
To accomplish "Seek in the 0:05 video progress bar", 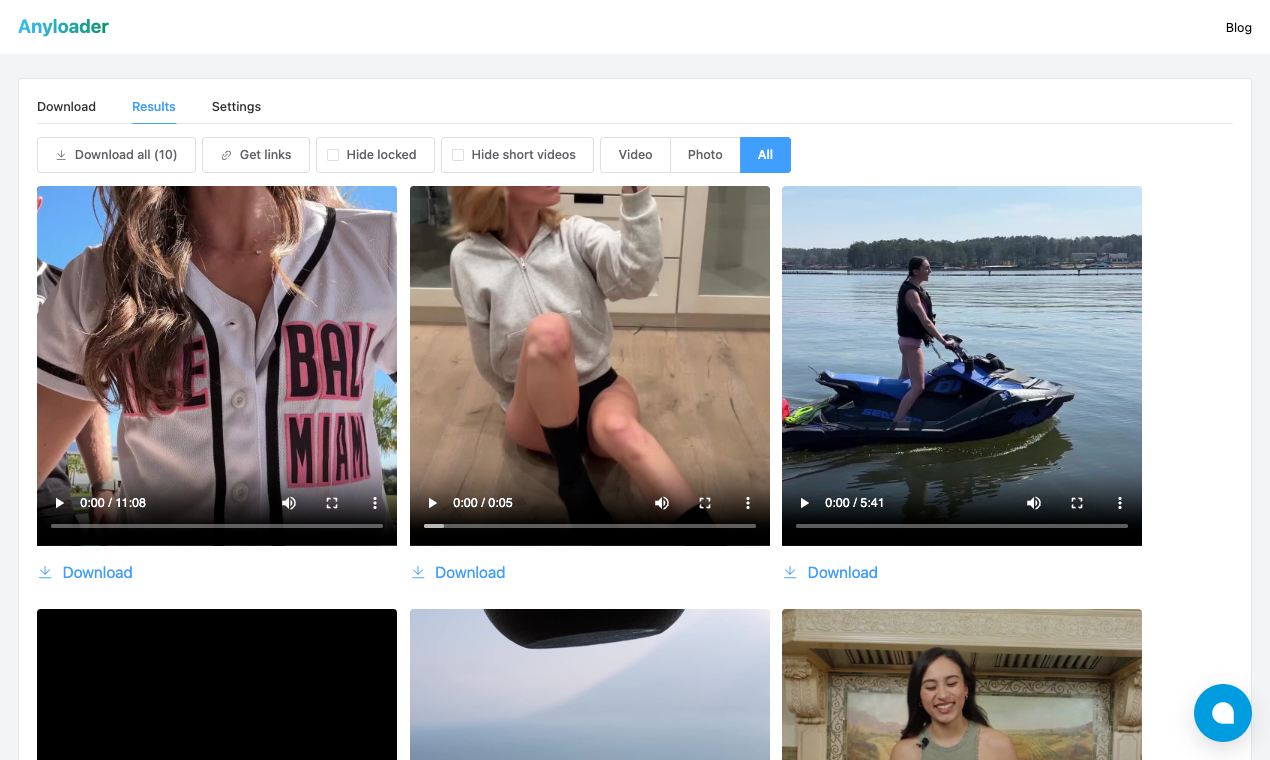I will pos(590,525).
